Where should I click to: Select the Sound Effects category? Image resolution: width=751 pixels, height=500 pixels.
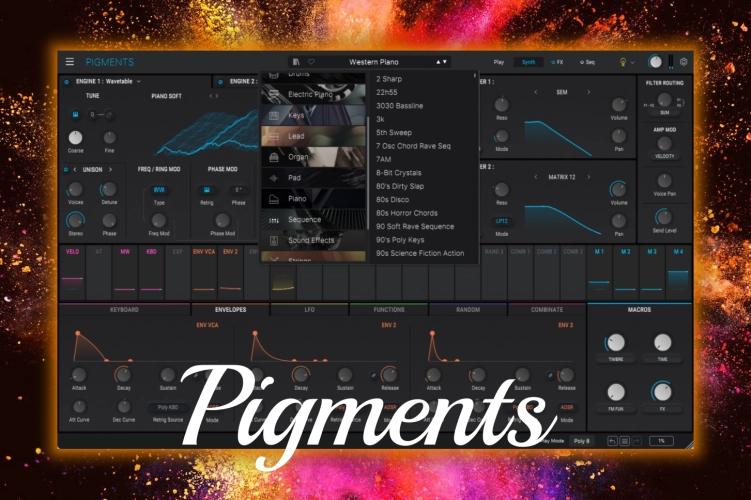313,240
